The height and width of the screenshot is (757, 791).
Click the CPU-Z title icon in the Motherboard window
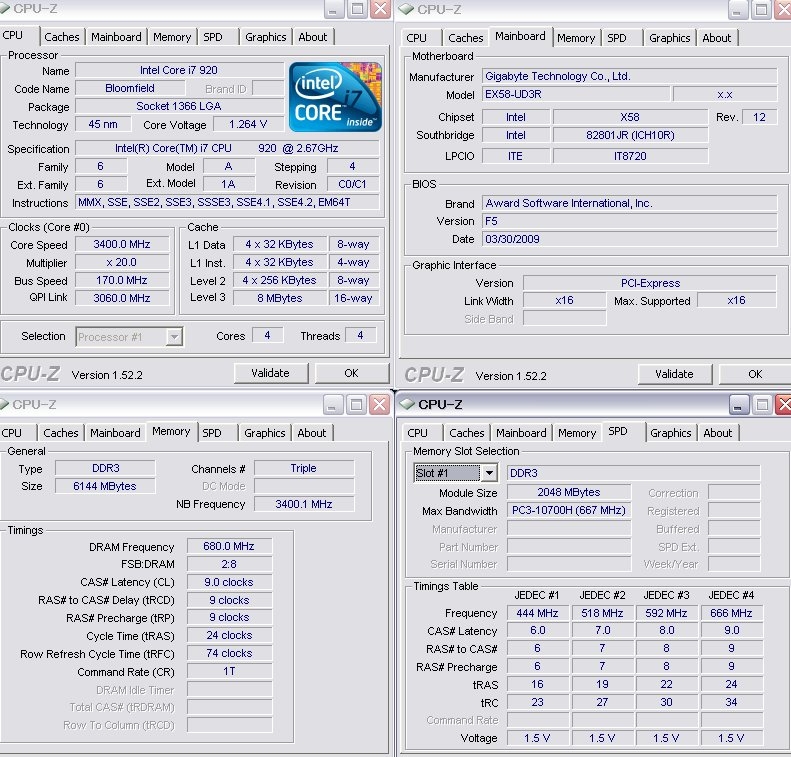pyautogui.click(x=406, y=9)
